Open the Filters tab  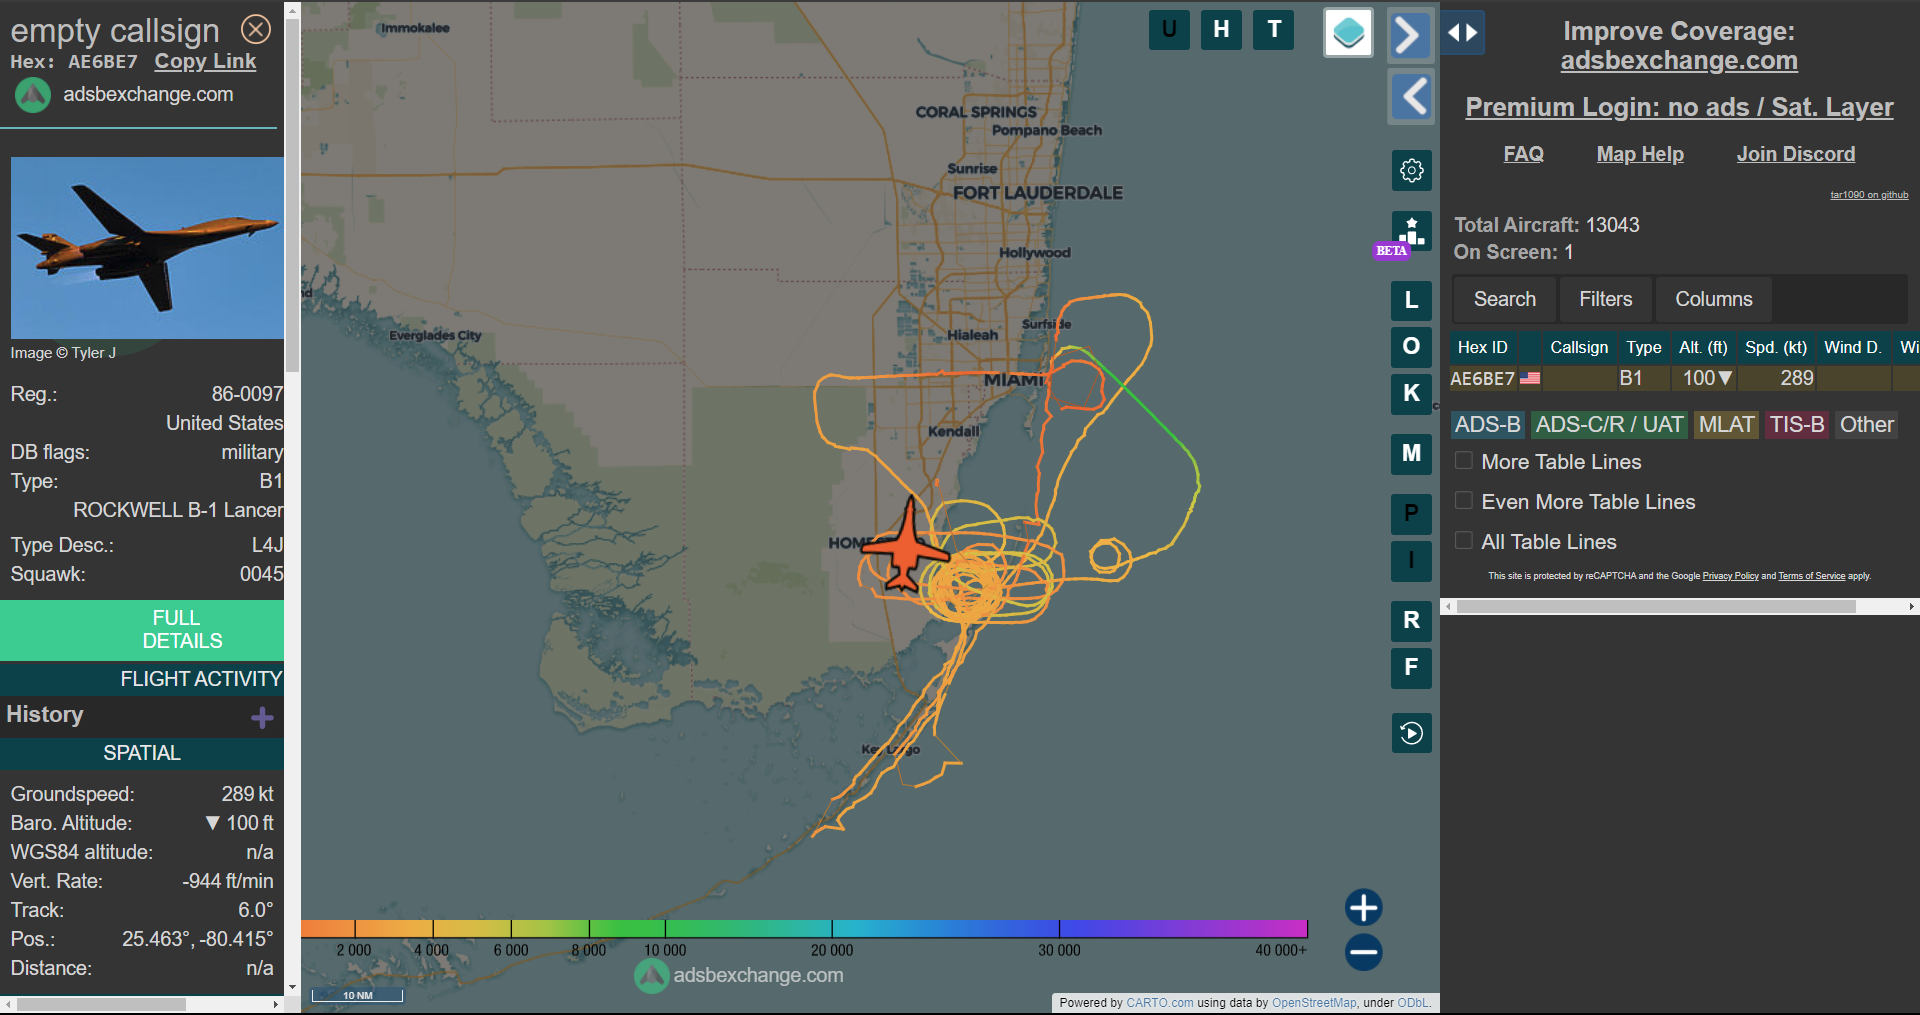[1605, 299]
